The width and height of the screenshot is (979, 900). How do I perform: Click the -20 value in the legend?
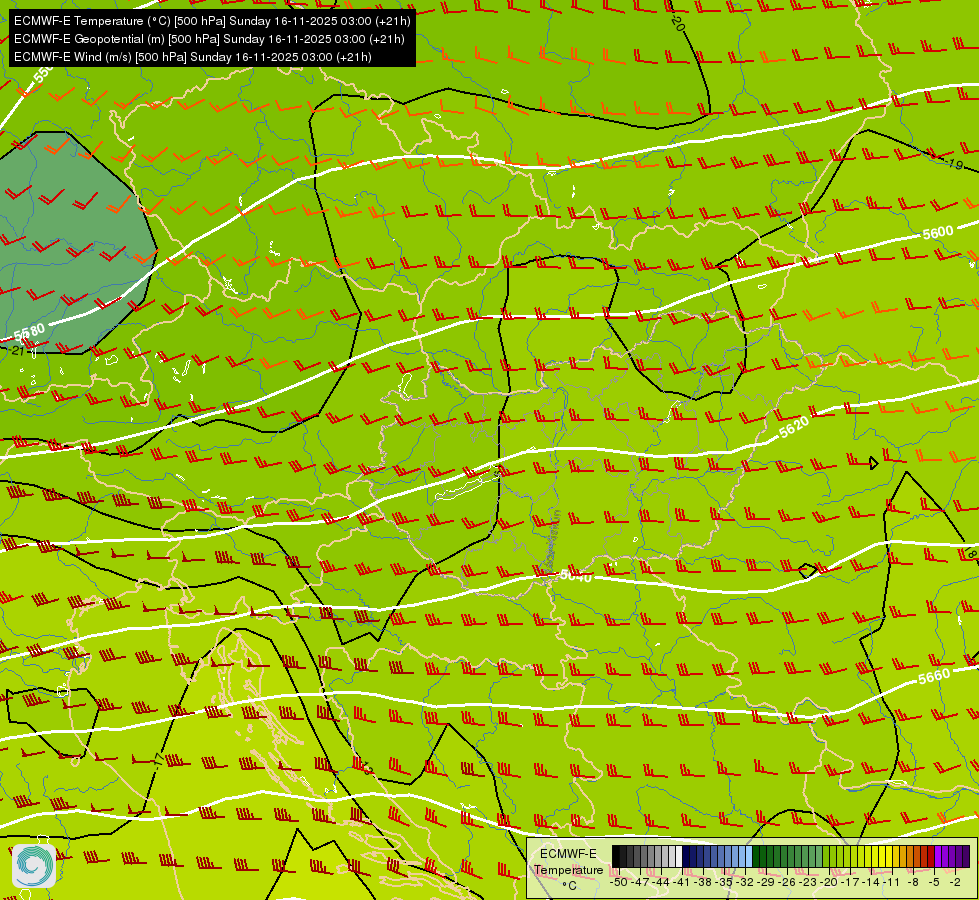point(829,883)
